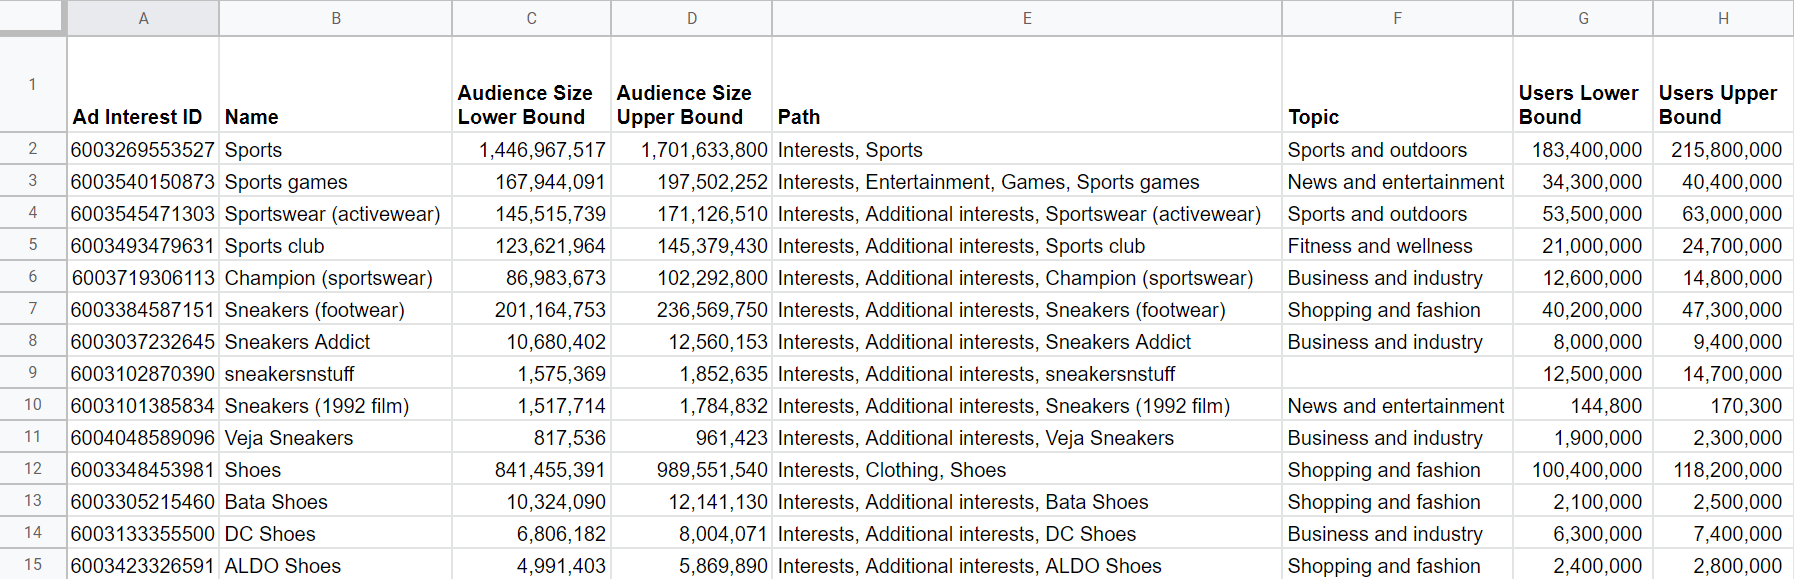Select row 12 containing Shoes data
Image resolution: width=1794 pixels, height=579 pixels.
(32, 469)
